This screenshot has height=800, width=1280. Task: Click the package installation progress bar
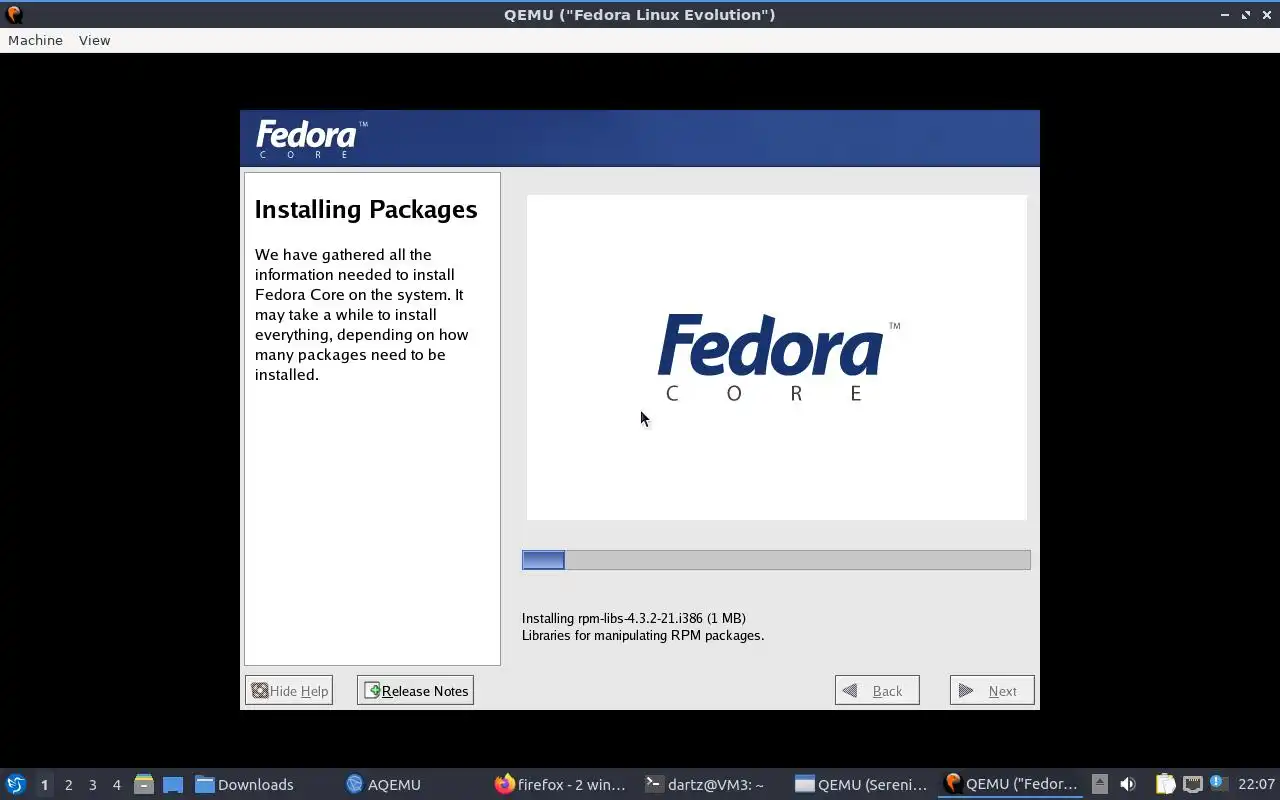[776, 560]
